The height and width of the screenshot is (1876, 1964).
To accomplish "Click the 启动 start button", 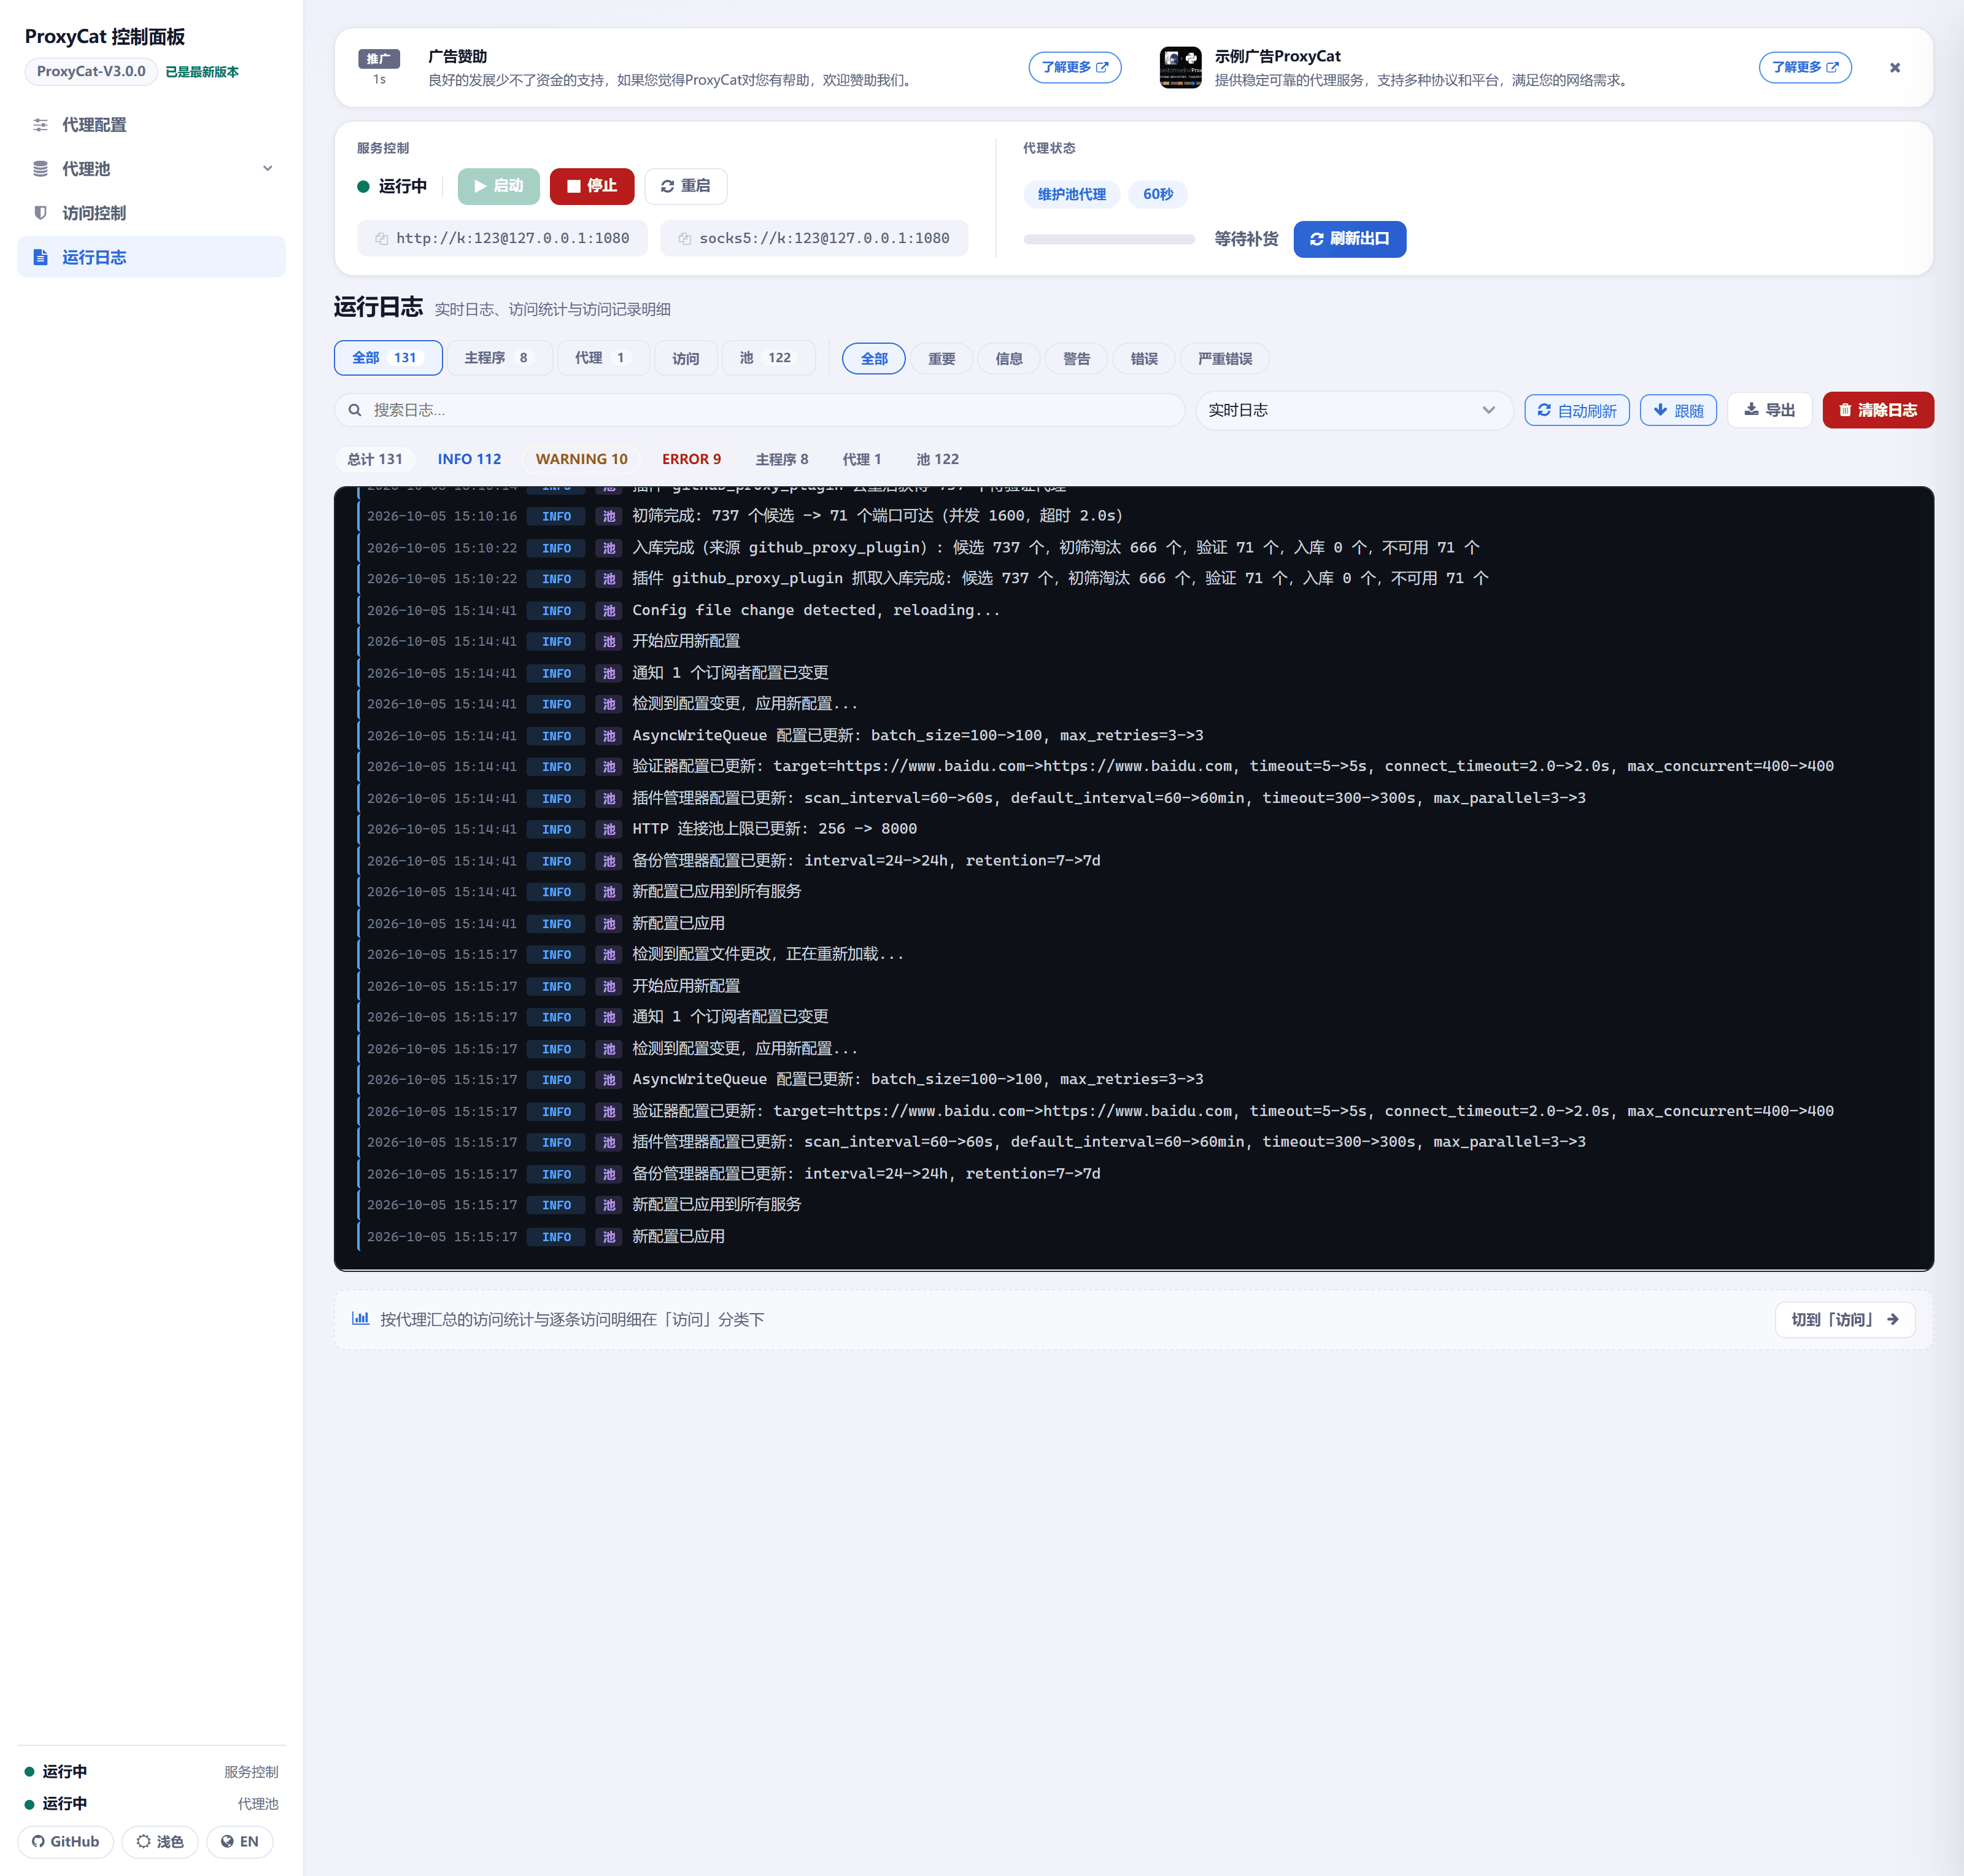I will [498, 186].
